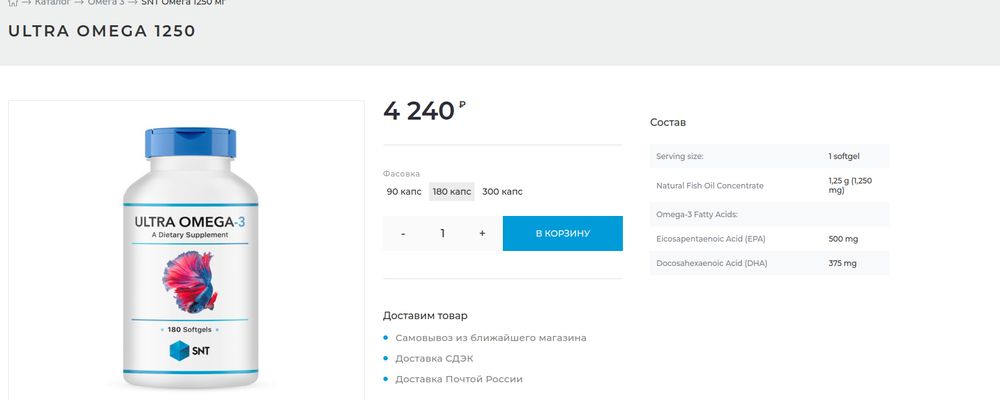Select the 90 капс packaging option
This screenshot has height=400, width=1000.
[404, 191]
